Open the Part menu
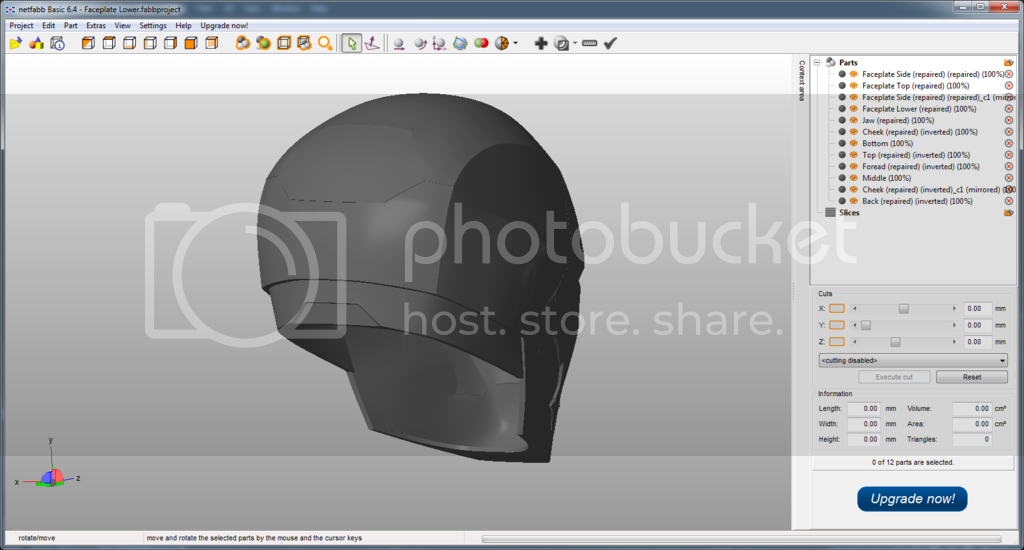 [x=71, y=25]
